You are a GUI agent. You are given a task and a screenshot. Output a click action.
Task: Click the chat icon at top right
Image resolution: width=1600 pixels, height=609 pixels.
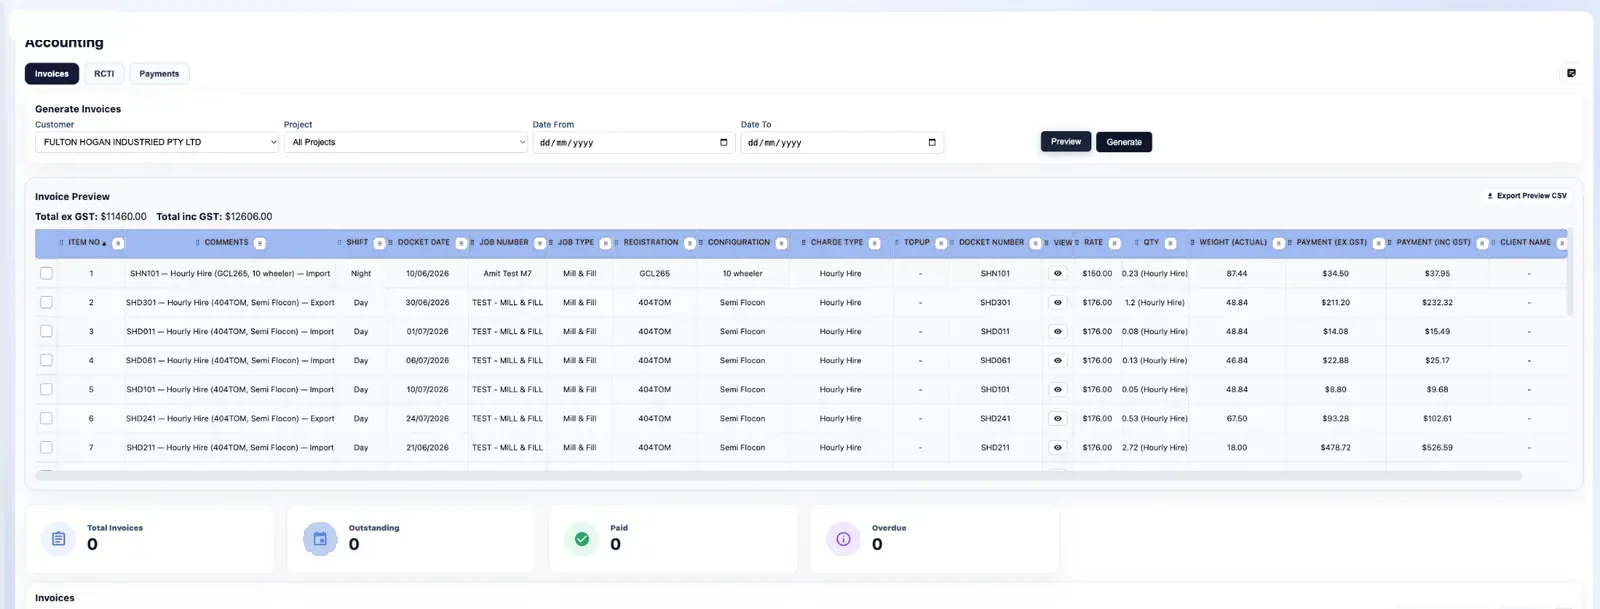click(1571, 73)
